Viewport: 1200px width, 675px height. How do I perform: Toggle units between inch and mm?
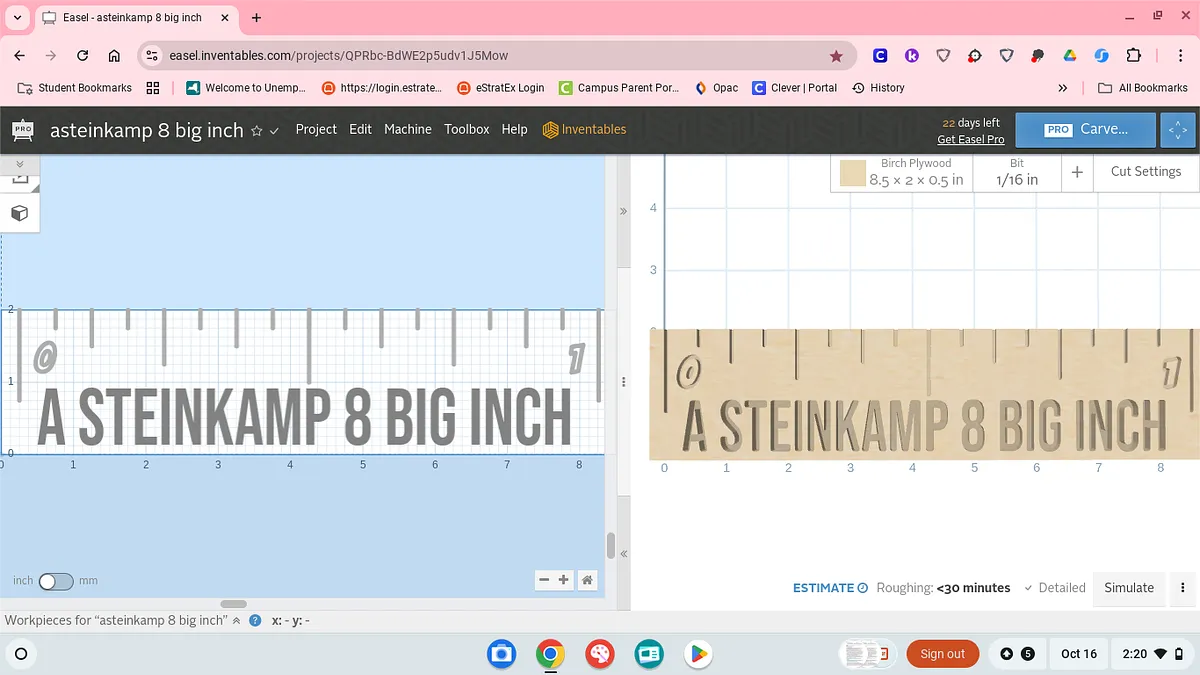(x=55, y=581)
